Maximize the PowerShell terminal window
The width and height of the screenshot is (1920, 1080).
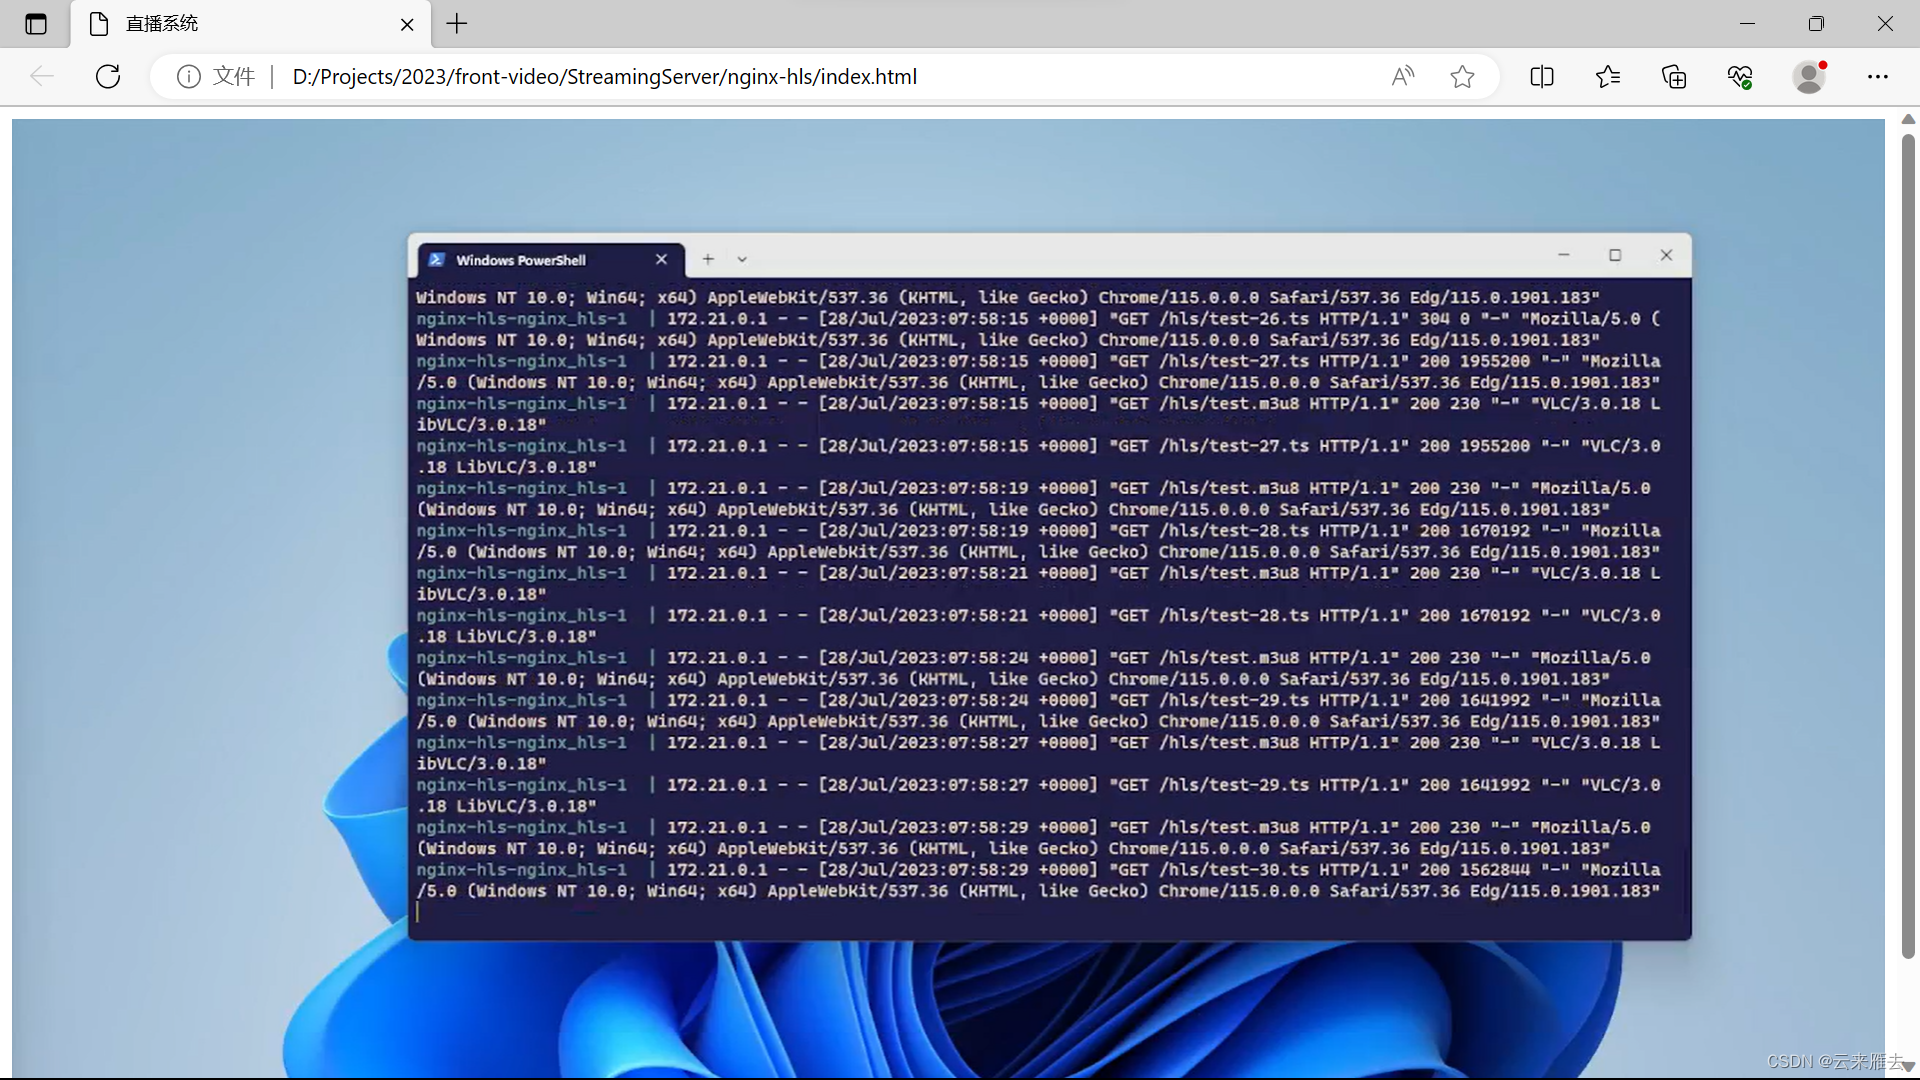1615,255
